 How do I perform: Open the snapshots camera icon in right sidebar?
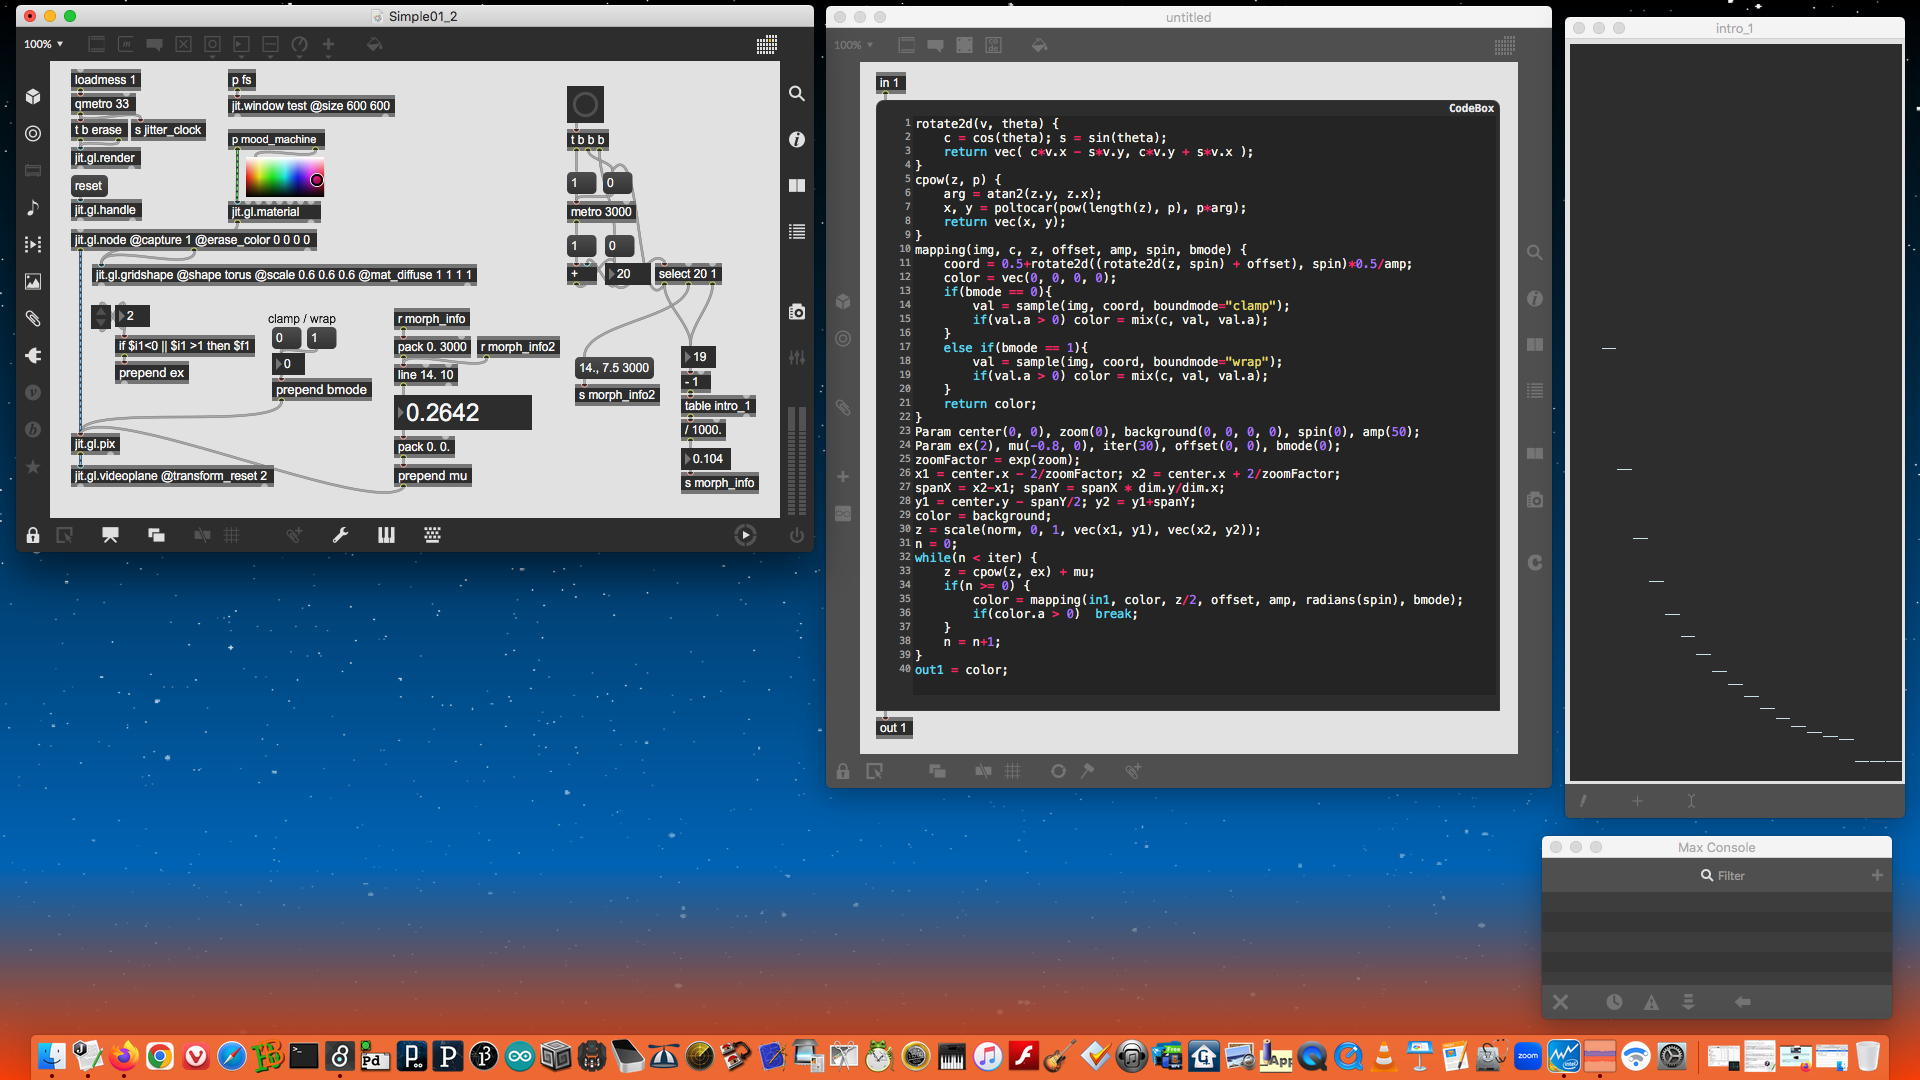point(797,312)
